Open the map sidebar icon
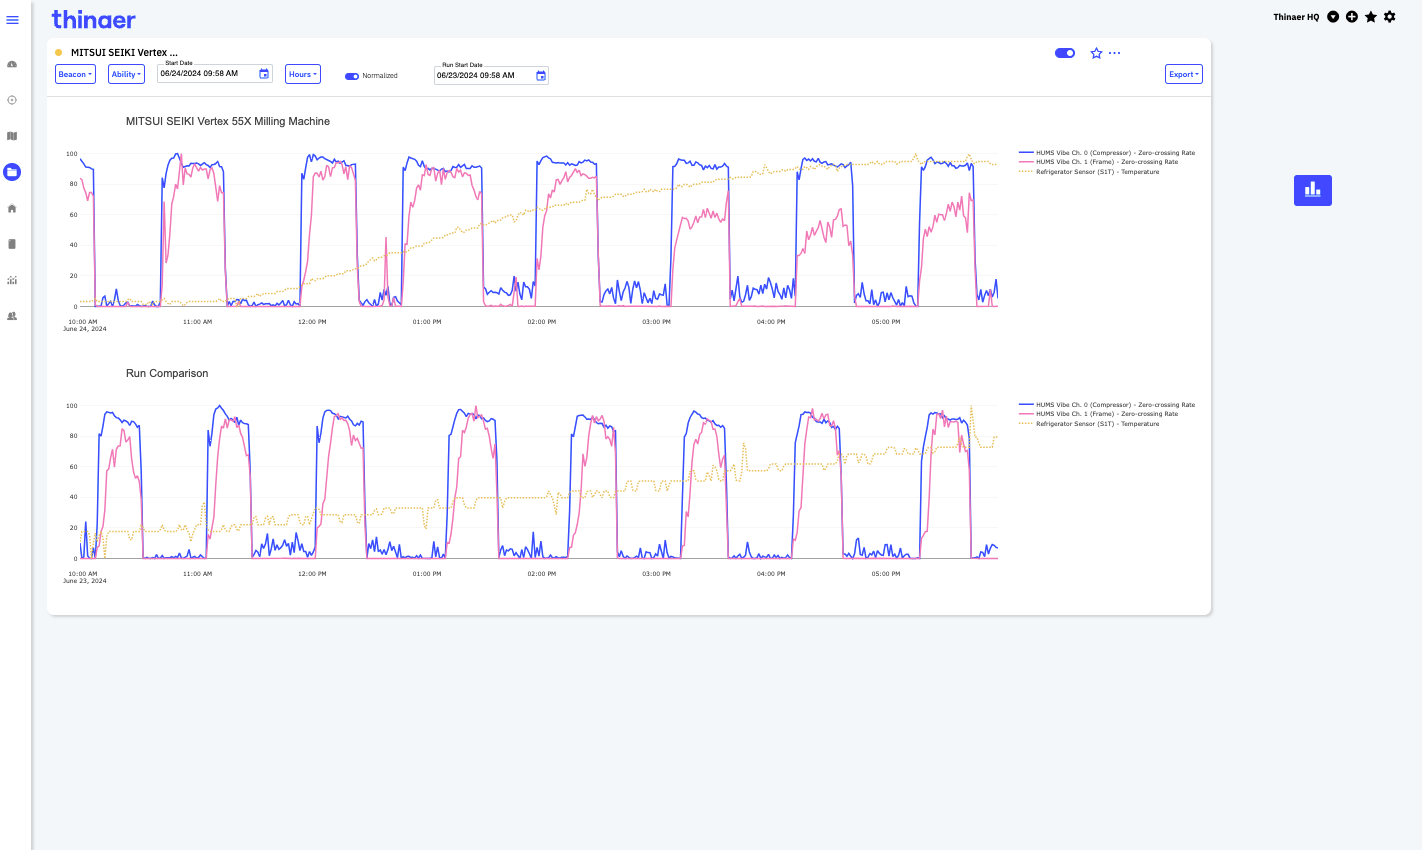This screenshot has width=1422, height=850. [x=12, y=136]
